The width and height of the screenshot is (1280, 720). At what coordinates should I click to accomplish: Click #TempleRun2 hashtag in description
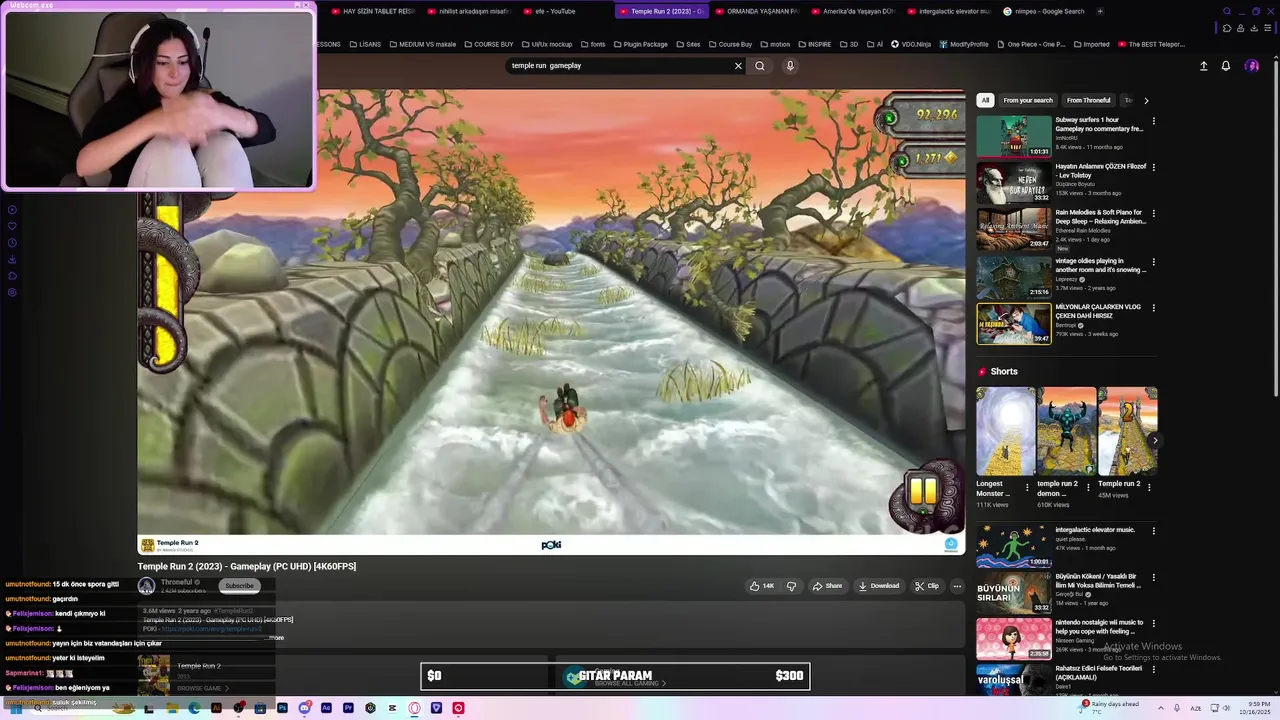click(x=233, y=611)
